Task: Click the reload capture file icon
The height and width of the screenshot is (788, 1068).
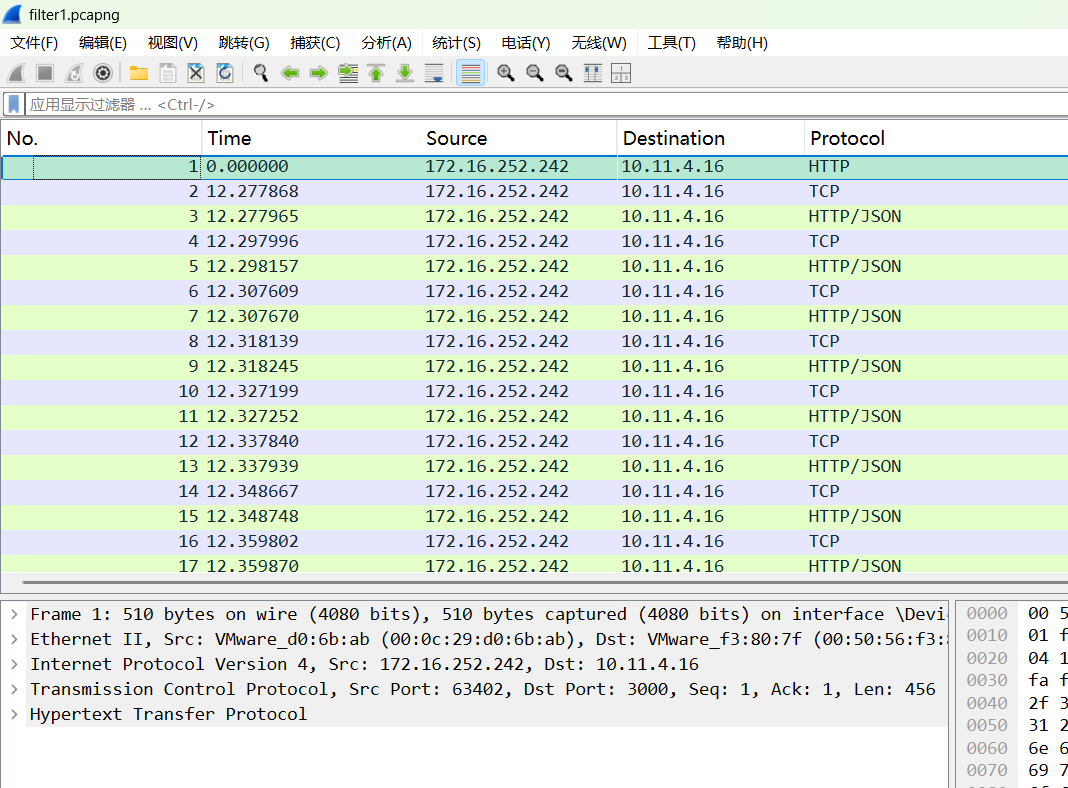Action: 225,73
